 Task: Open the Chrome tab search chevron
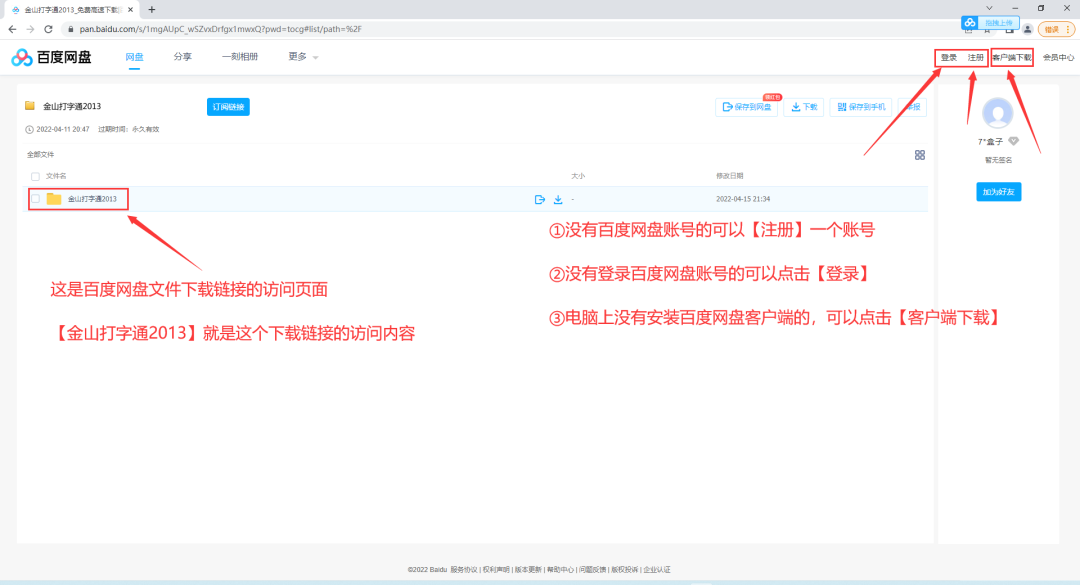click(x=989, y=8)
